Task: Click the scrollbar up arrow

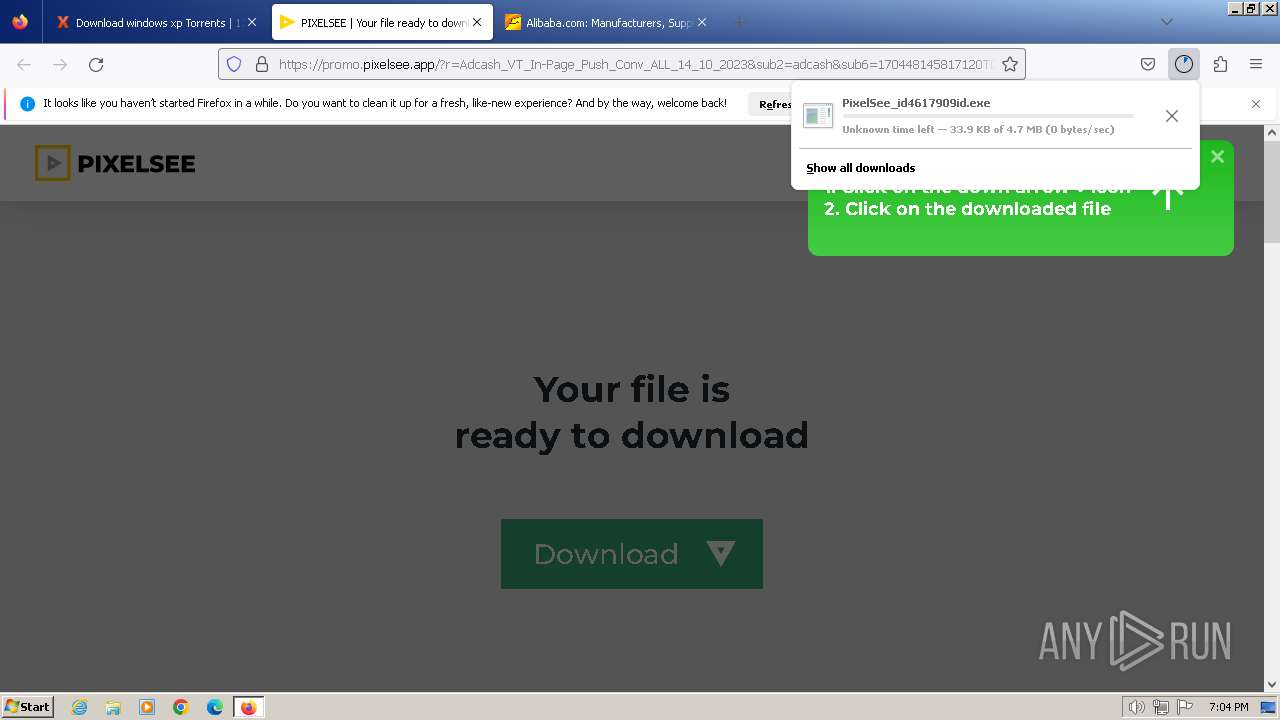Action: [1272, 132]
